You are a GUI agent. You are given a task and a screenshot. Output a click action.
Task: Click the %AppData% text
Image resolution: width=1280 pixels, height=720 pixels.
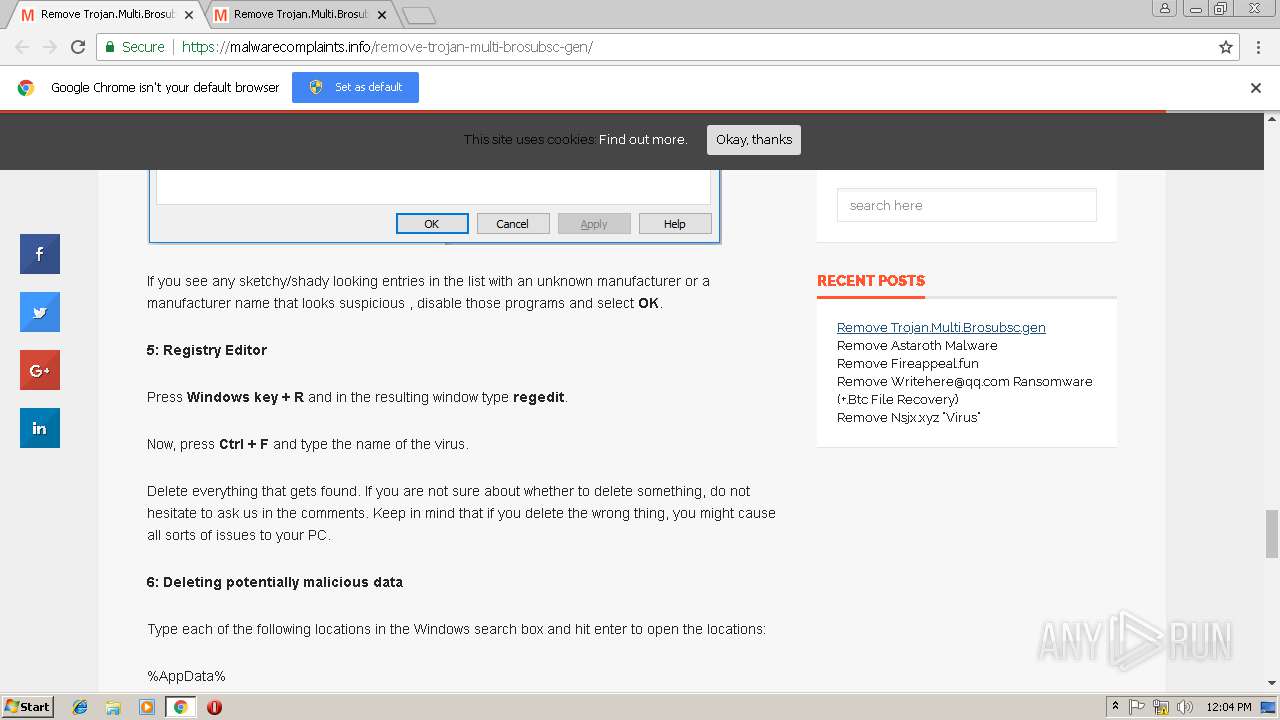pos(186,676)
